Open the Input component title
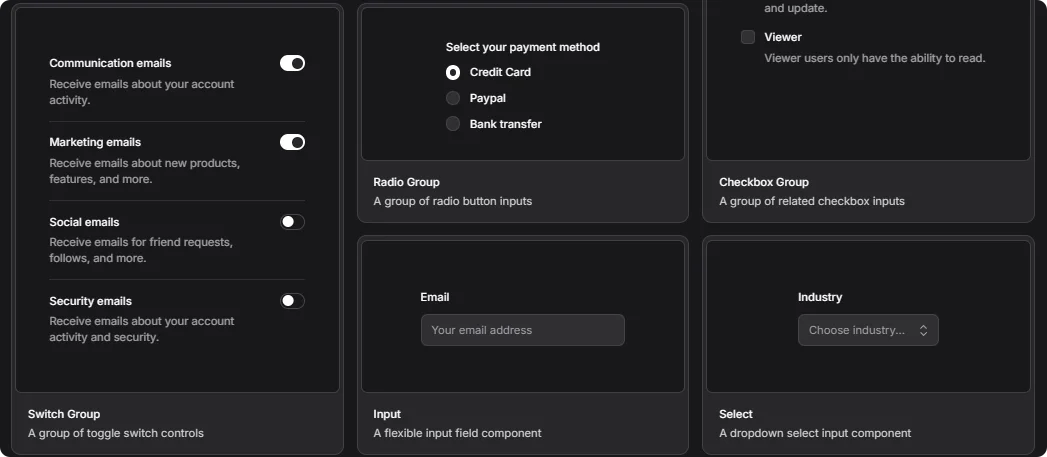The height and width of the screenshot is (457, 1047). coord(387,414)
